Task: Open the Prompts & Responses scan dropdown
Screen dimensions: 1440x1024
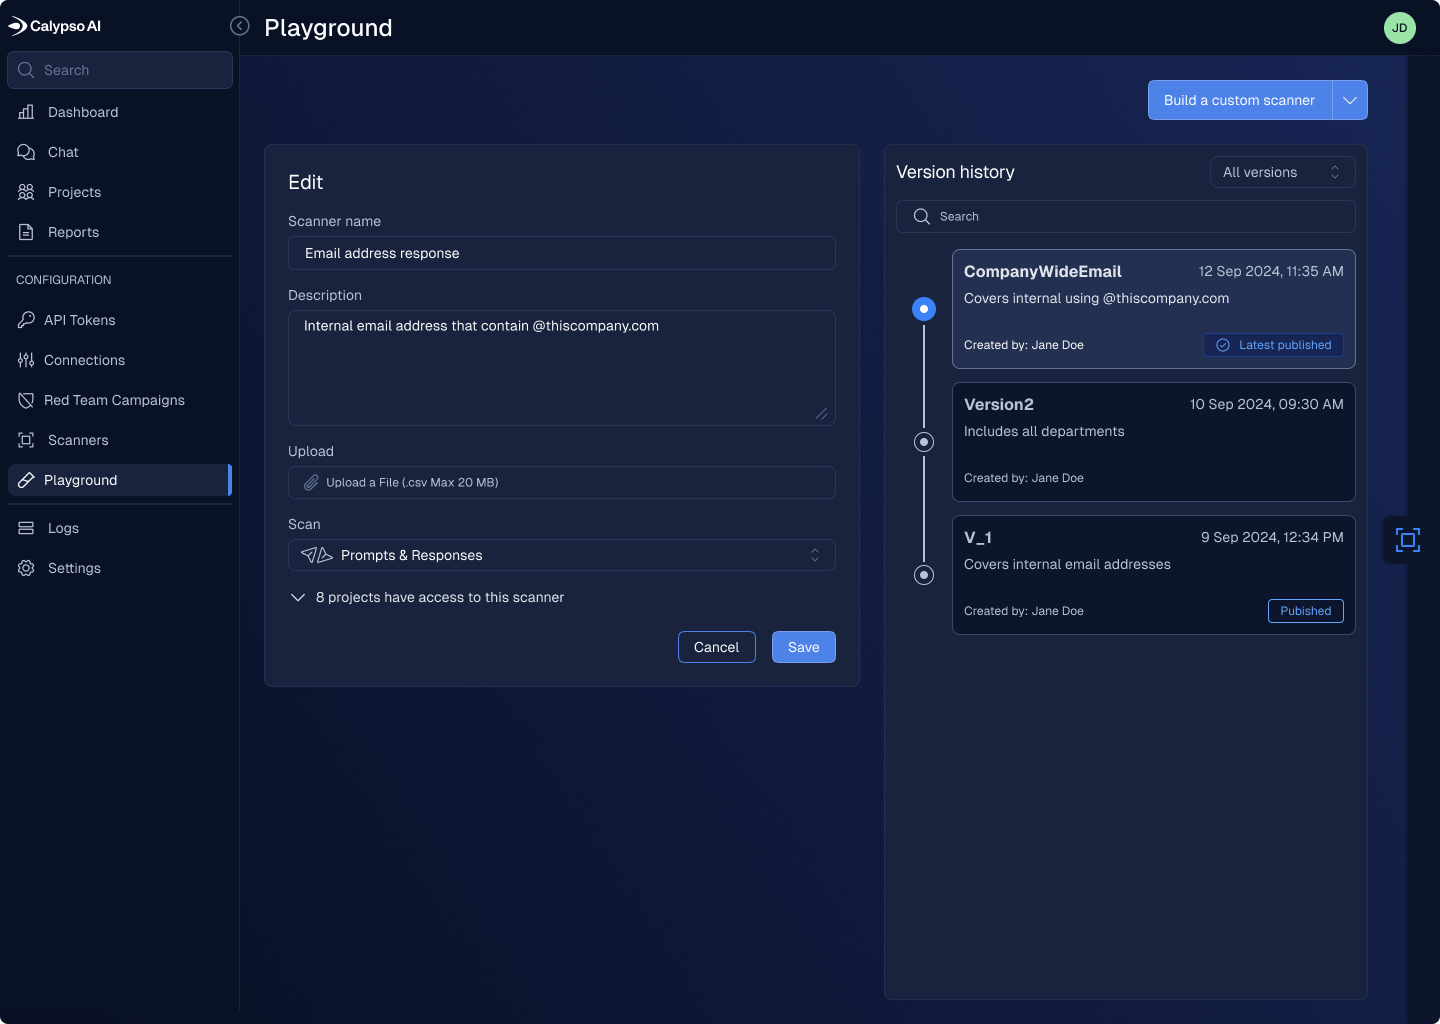Action: click(561, 555)
